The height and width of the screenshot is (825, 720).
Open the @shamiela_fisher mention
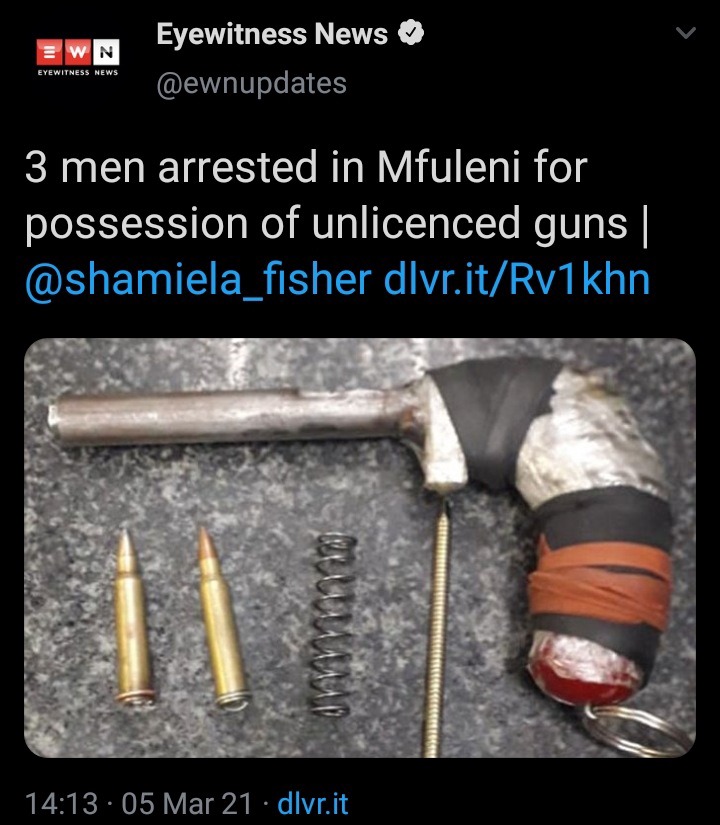click(x=198, y=279)
